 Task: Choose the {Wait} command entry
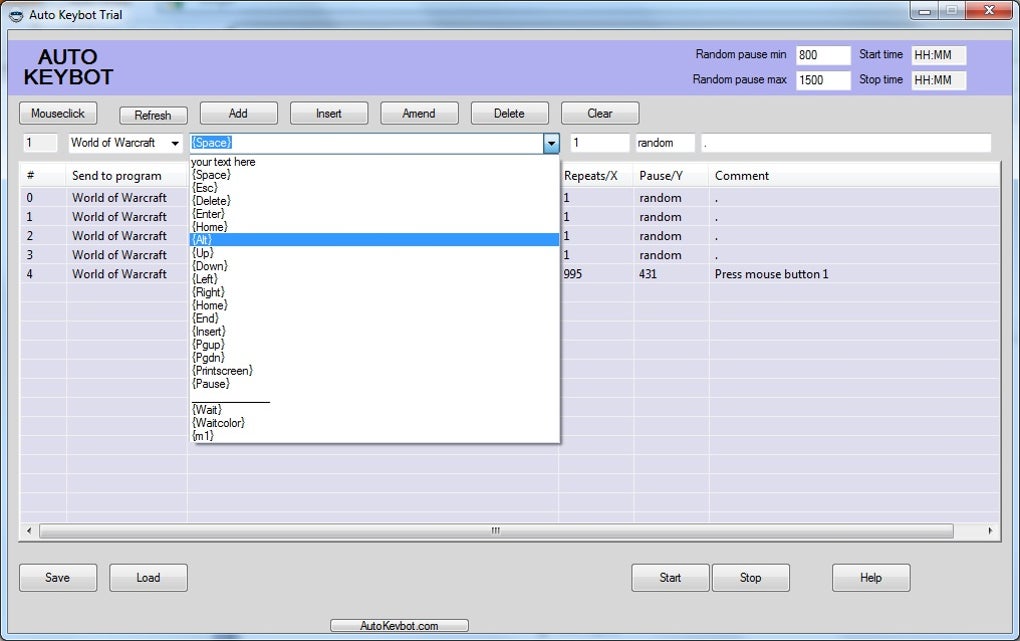(x=375, y=409)
